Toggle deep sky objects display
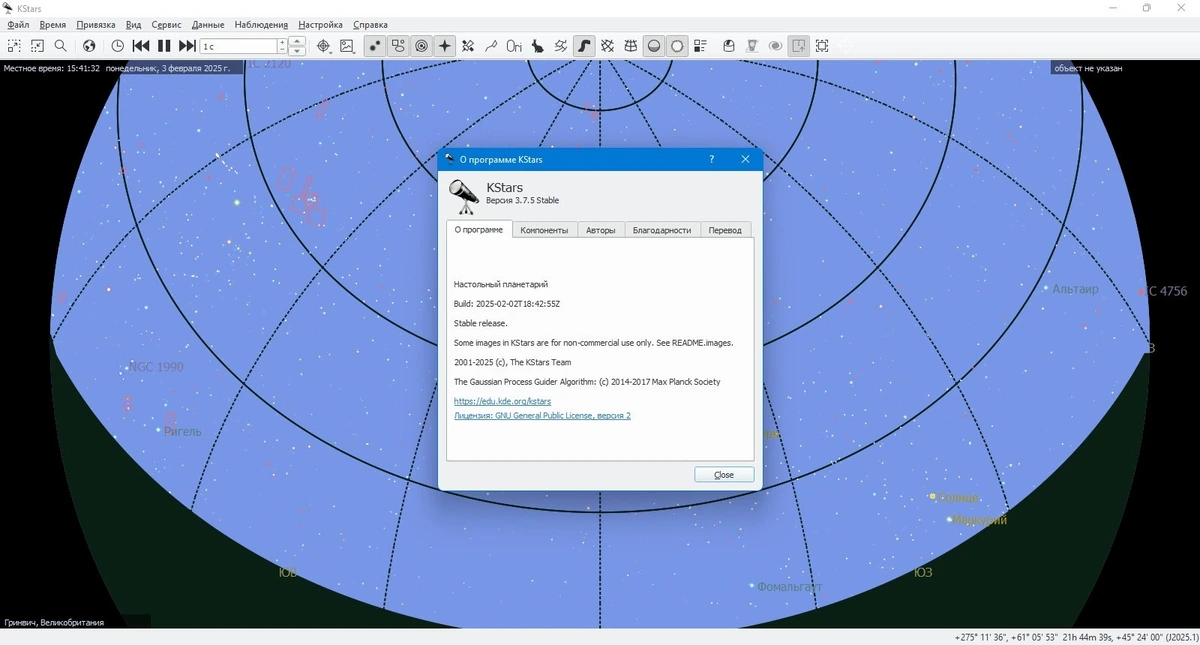Viewport: 1200px width, 645px height. pos(398,45)
